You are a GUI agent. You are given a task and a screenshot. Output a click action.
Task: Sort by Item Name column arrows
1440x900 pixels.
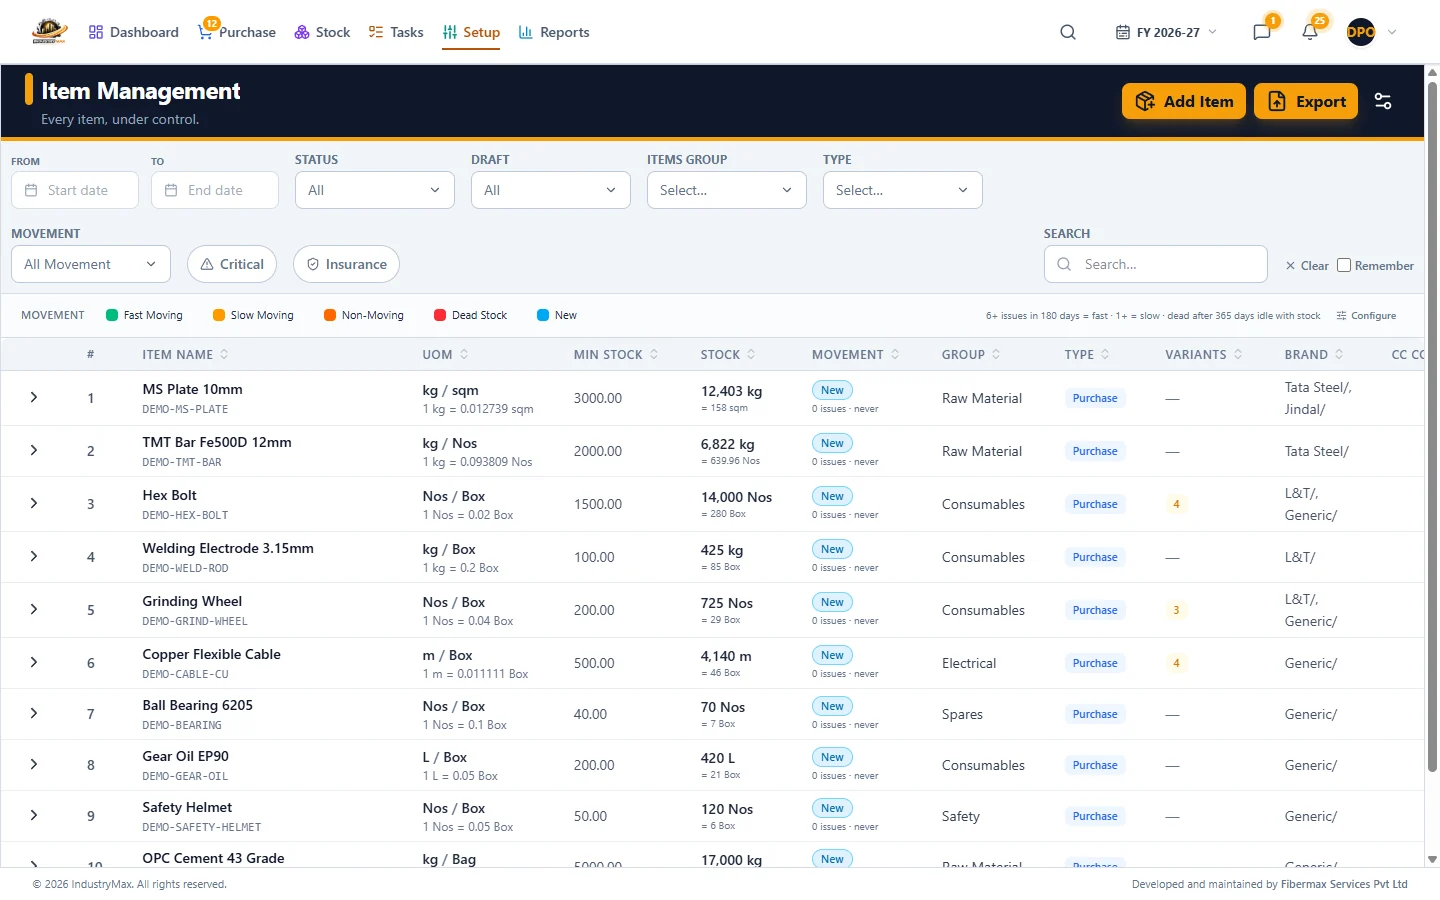(x=224, y=354)
